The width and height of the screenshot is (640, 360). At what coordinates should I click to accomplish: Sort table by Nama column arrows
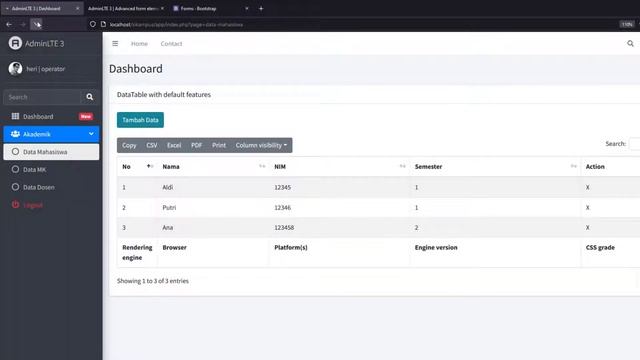[262, 166]
